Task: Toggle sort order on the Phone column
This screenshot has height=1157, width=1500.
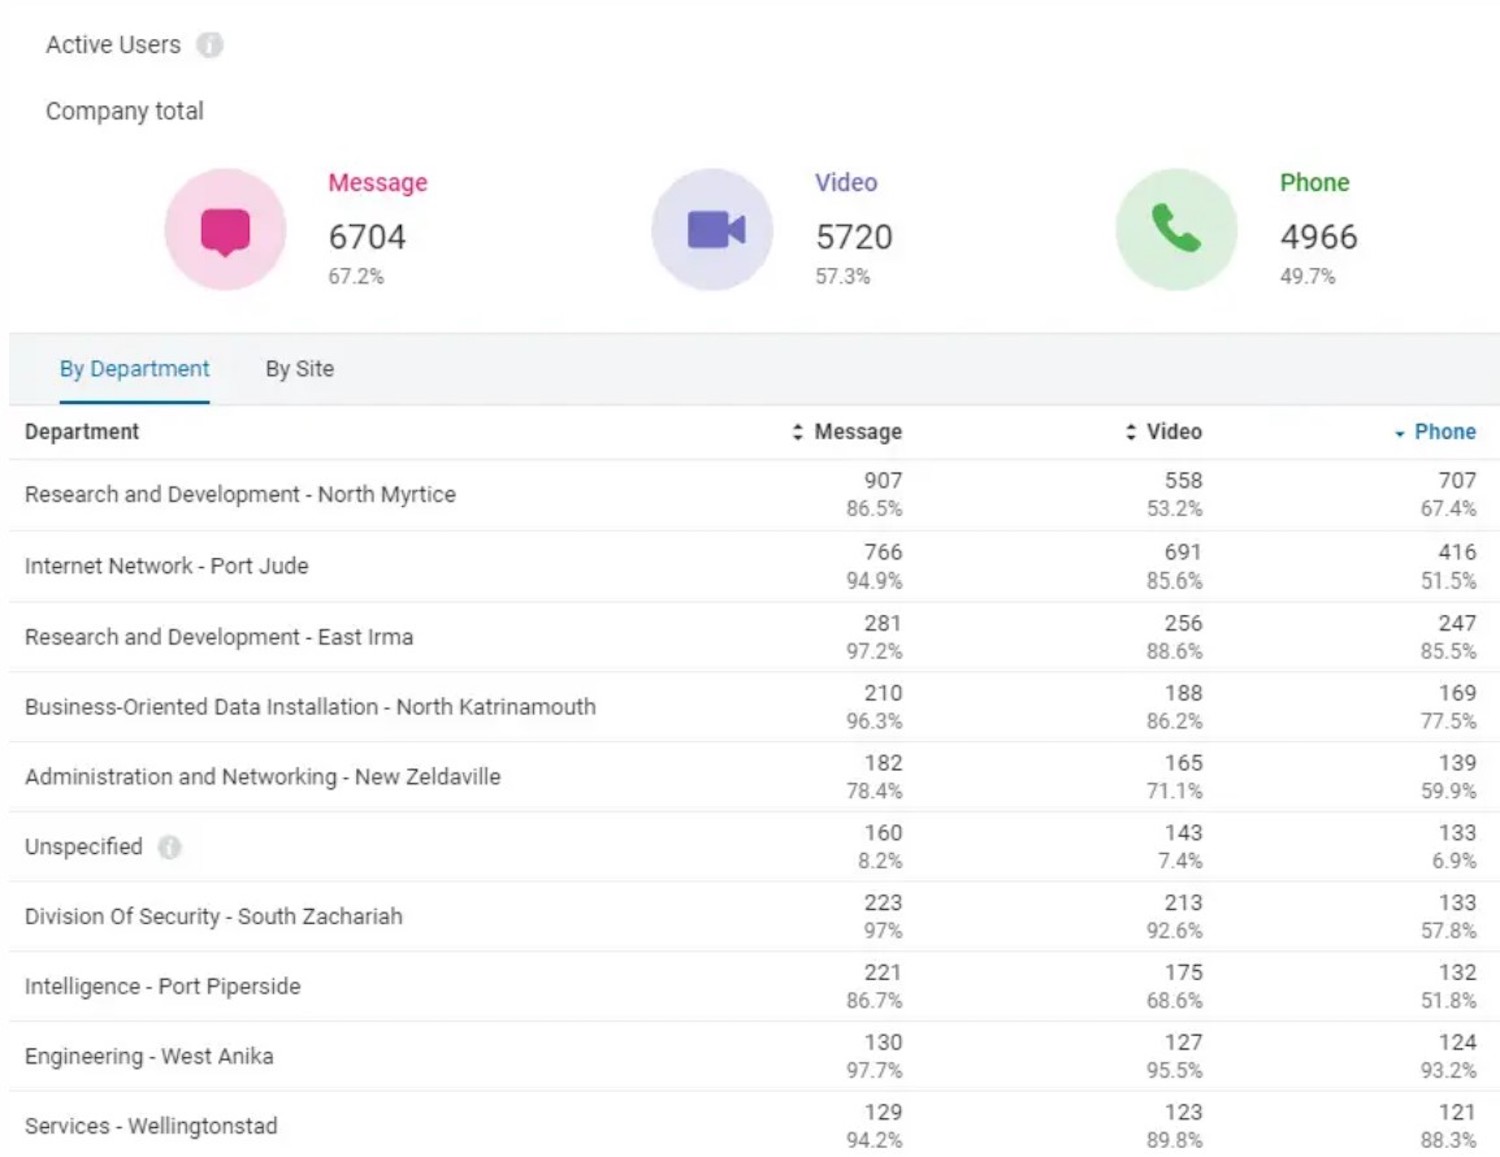Action: click(1435, 432)
